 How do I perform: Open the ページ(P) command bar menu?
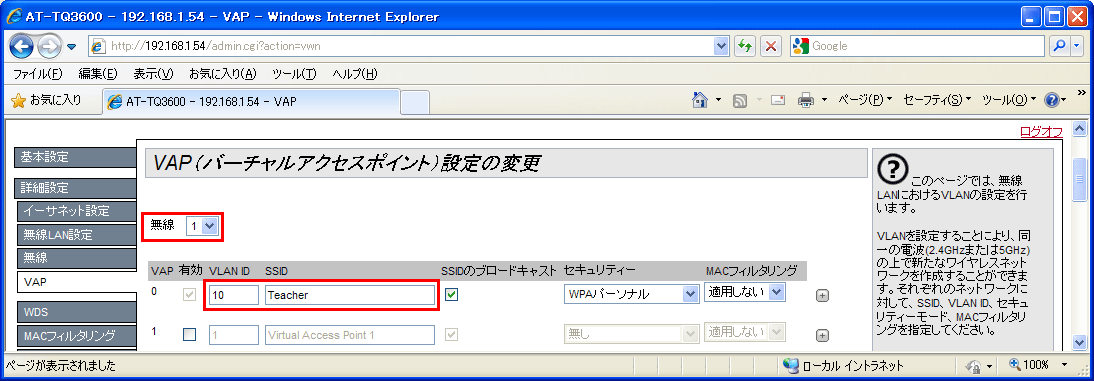(865, 100)
